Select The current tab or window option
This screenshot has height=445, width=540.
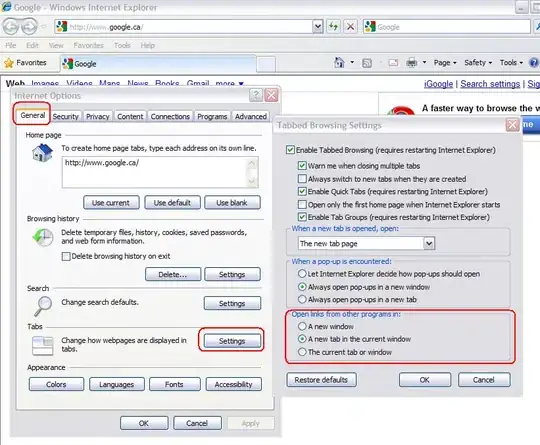[302, 352]
